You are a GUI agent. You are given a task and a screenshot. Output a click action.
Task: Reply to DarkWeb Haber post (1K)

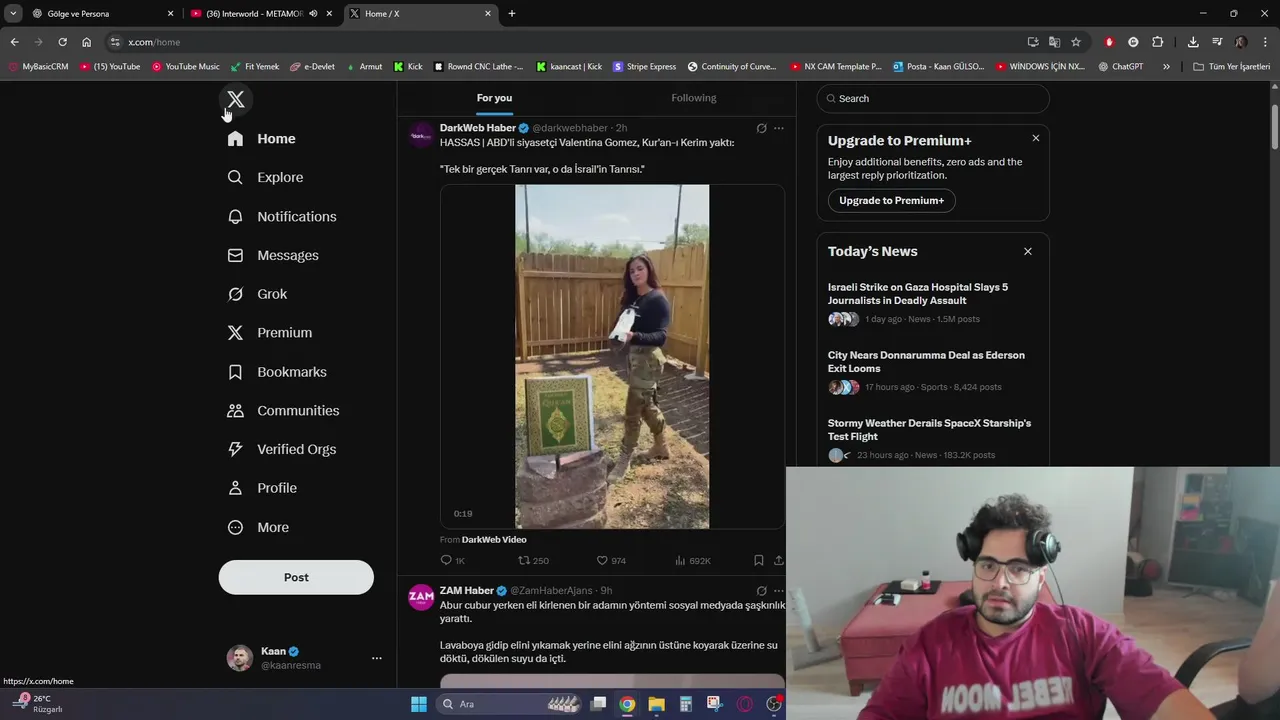453,561
